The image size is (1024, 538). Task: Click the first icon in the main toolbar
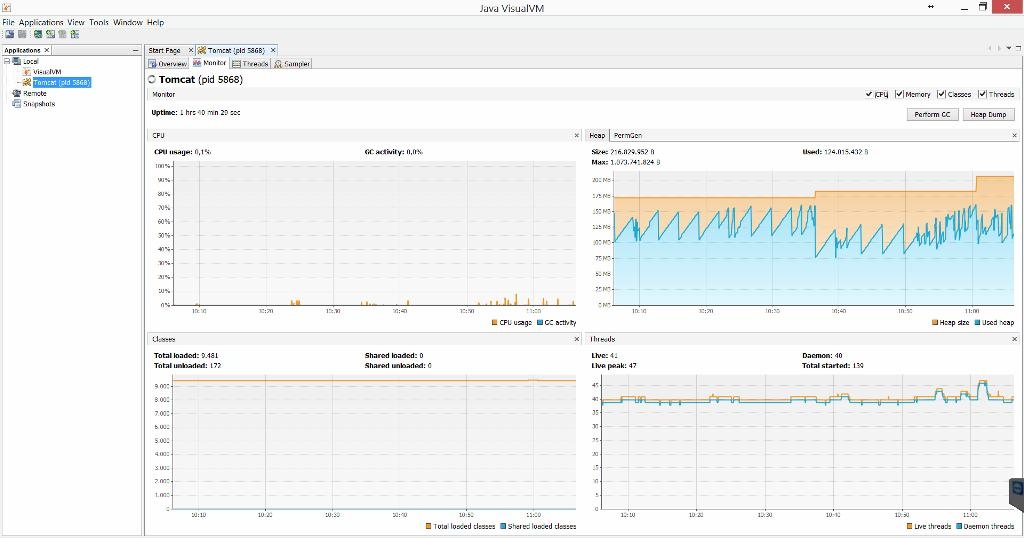[9, 34]
